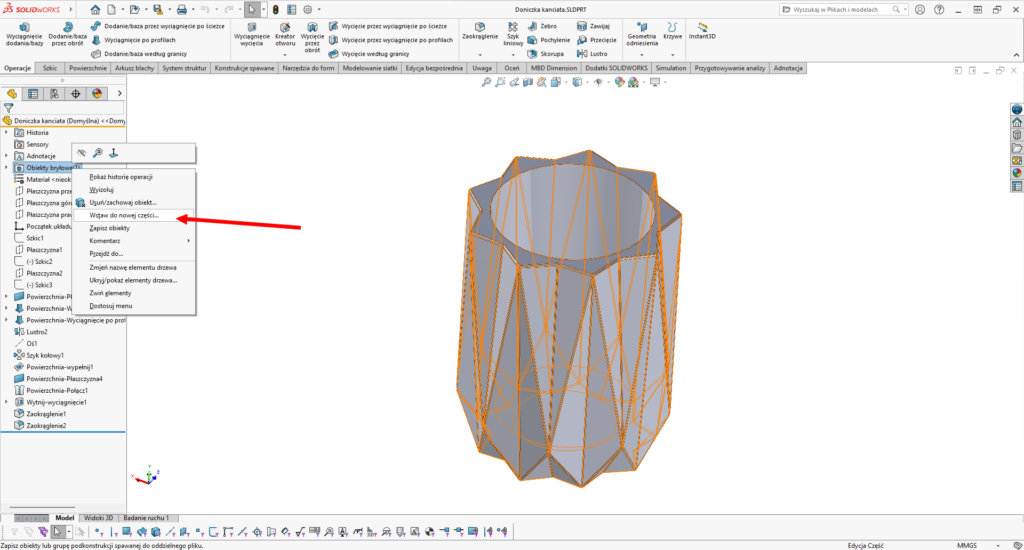This screenshot has height=550, width=1024.
Task: Click 'Usuń/zachowaj obiekt...' option
Action: [123, 202]
